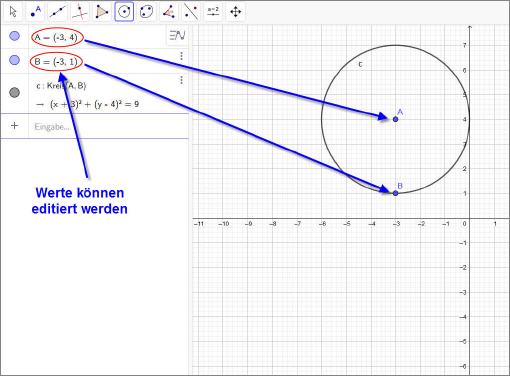Select the Move arrow tool
This screenshot has width=510, height=376.
point(13,12)
